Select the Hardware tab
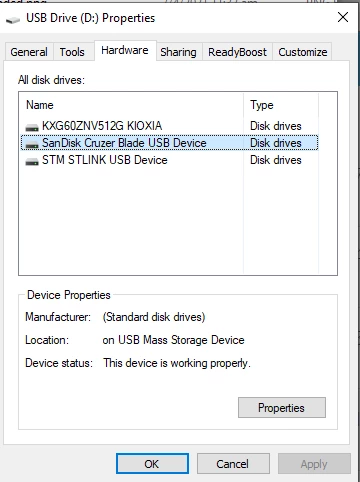The width and height of the screenshot is (360, 482). tap(125, 50)
